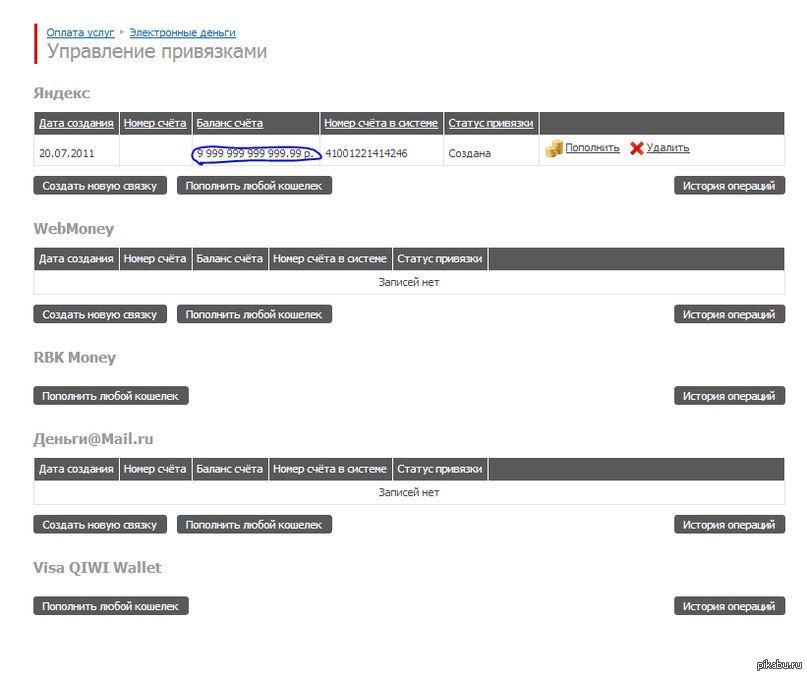Click the account number 41001221414246 cell
Image resolution: width=807 pixels, height=676 pixels.
click(x=366, y=153)
